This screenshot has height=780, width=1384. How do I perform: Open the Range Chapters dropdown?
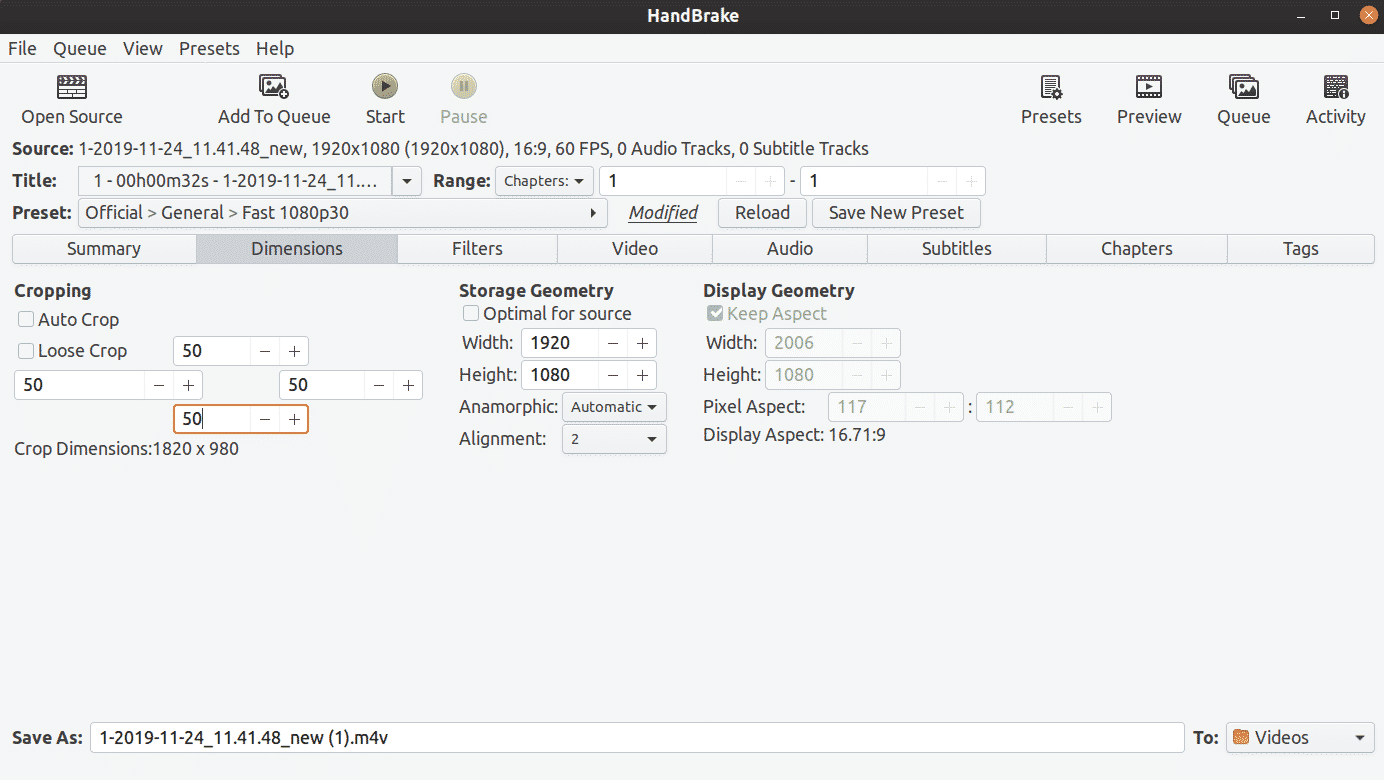pyautogui.click(x=544, y=181)
